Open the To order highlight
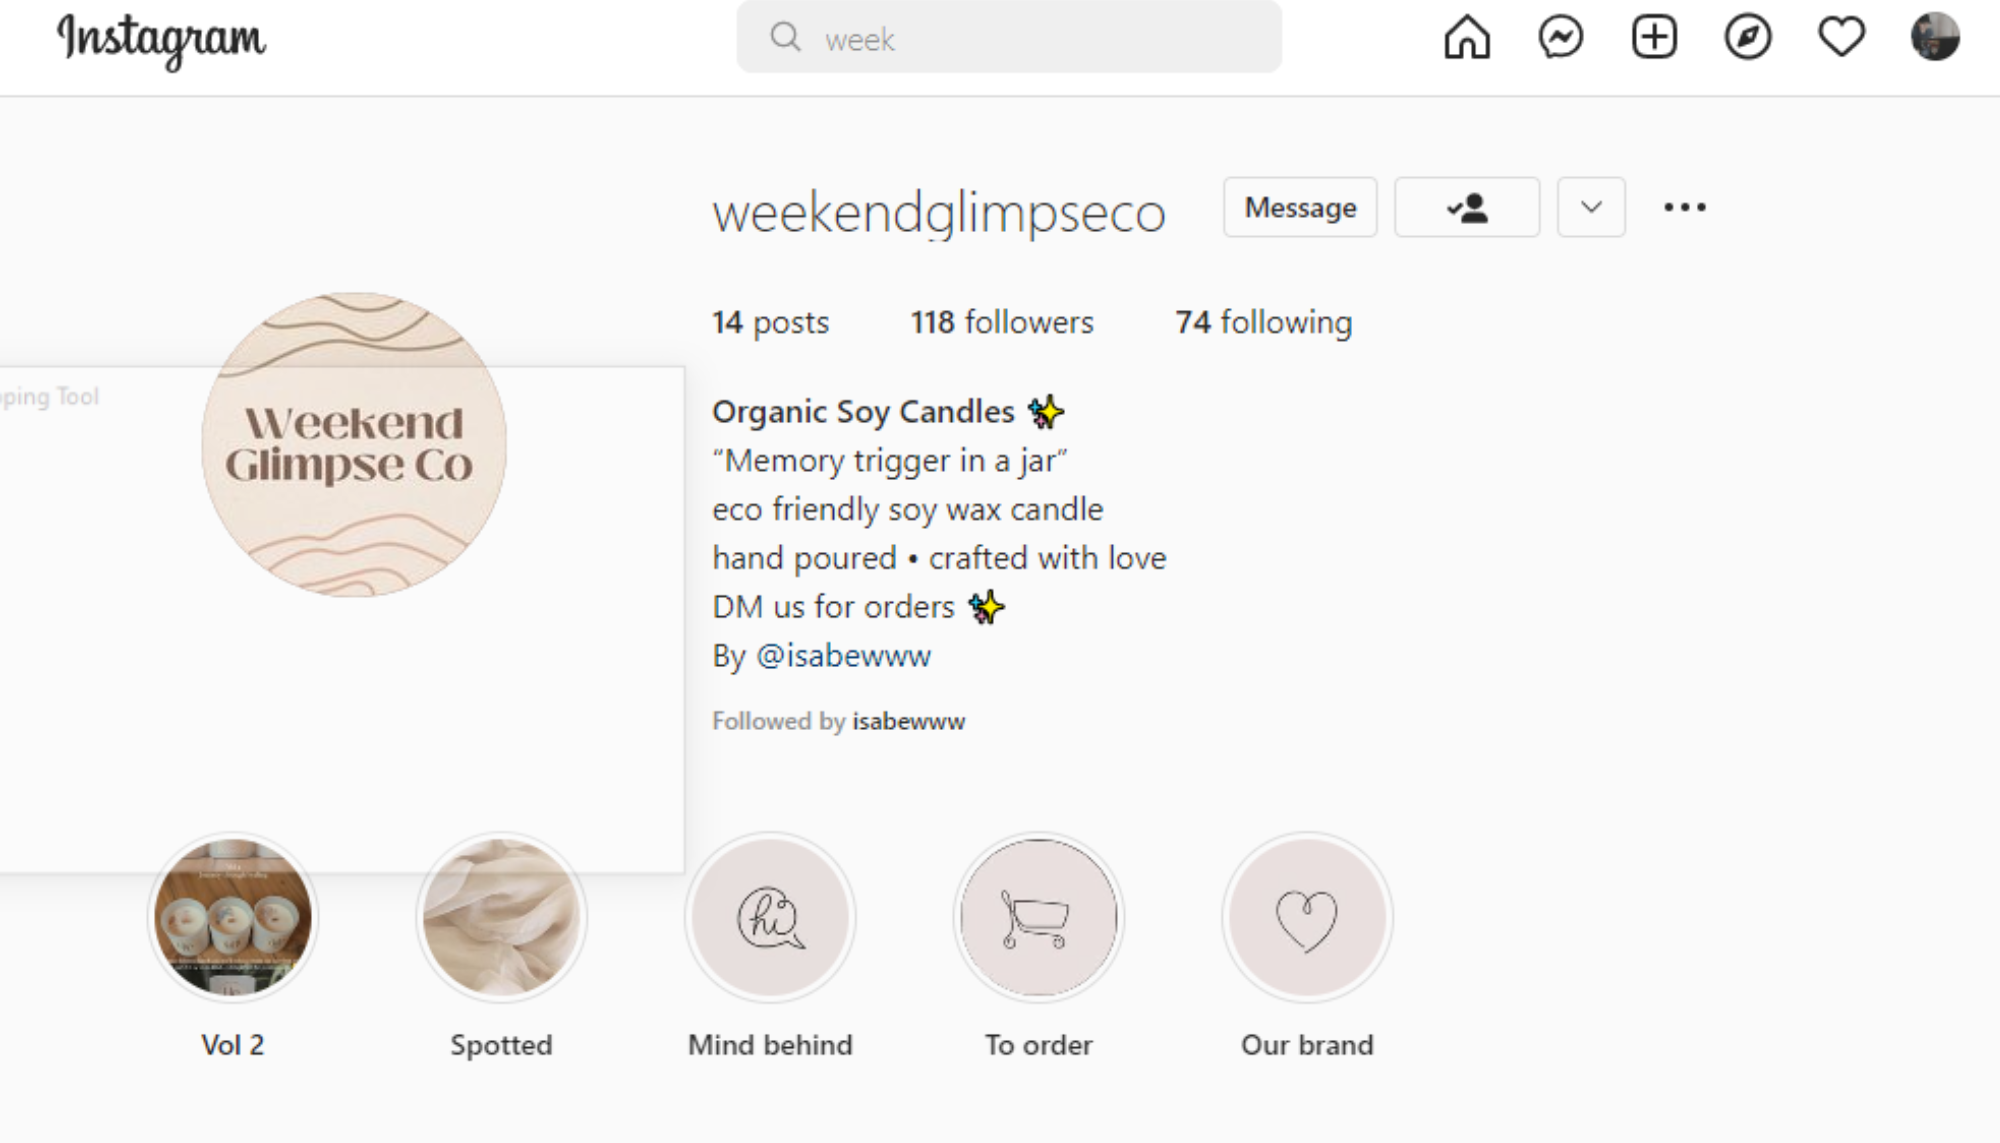This screenshot has height=1143, width=2000. [x=1038, y=917]
